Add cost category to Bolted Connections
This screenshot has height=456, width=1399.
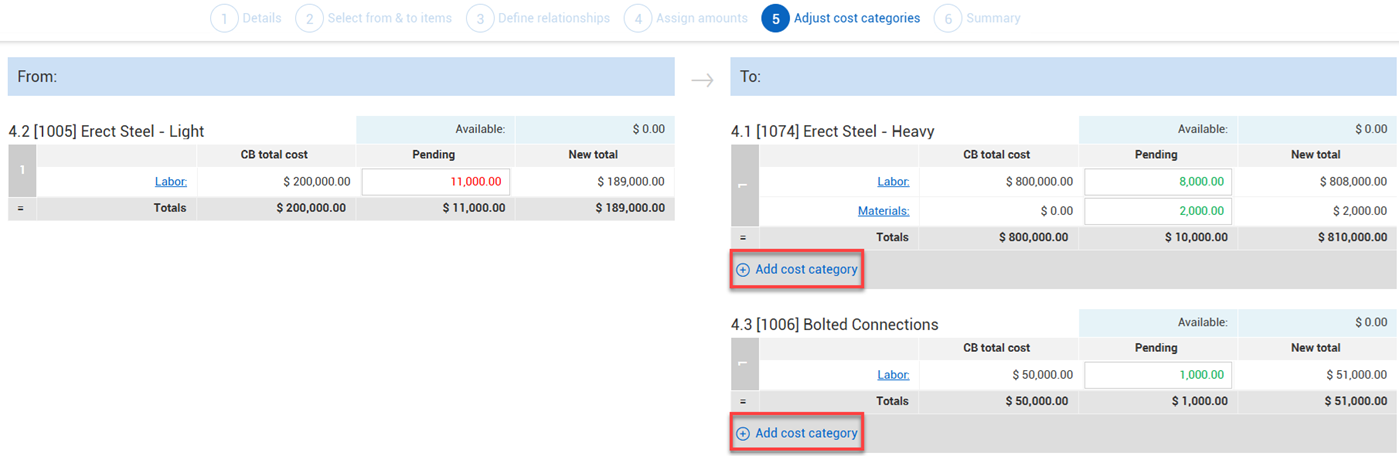[x=797, y=434]
